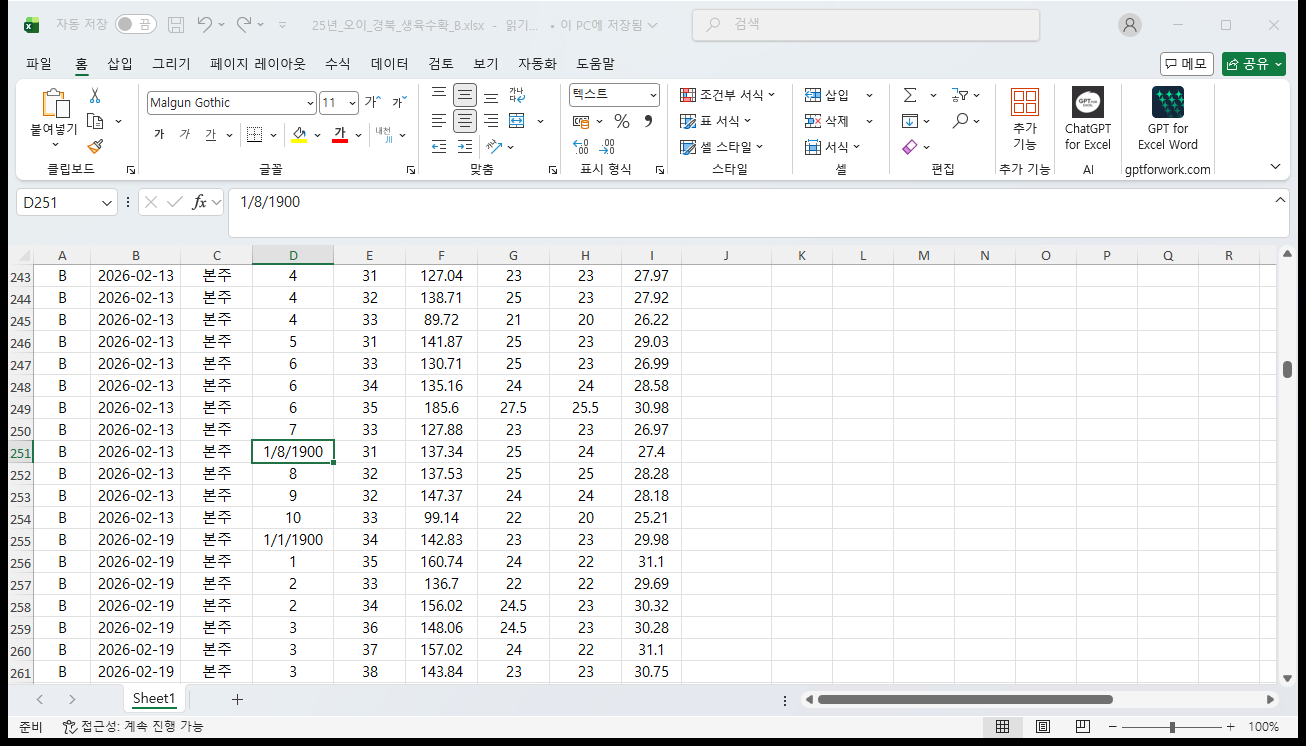This screenshot has height=746, width=1306.
Task: Open ChatGPT for Excel add-in
Action: pyautogui.click(x=1088, y=118)
